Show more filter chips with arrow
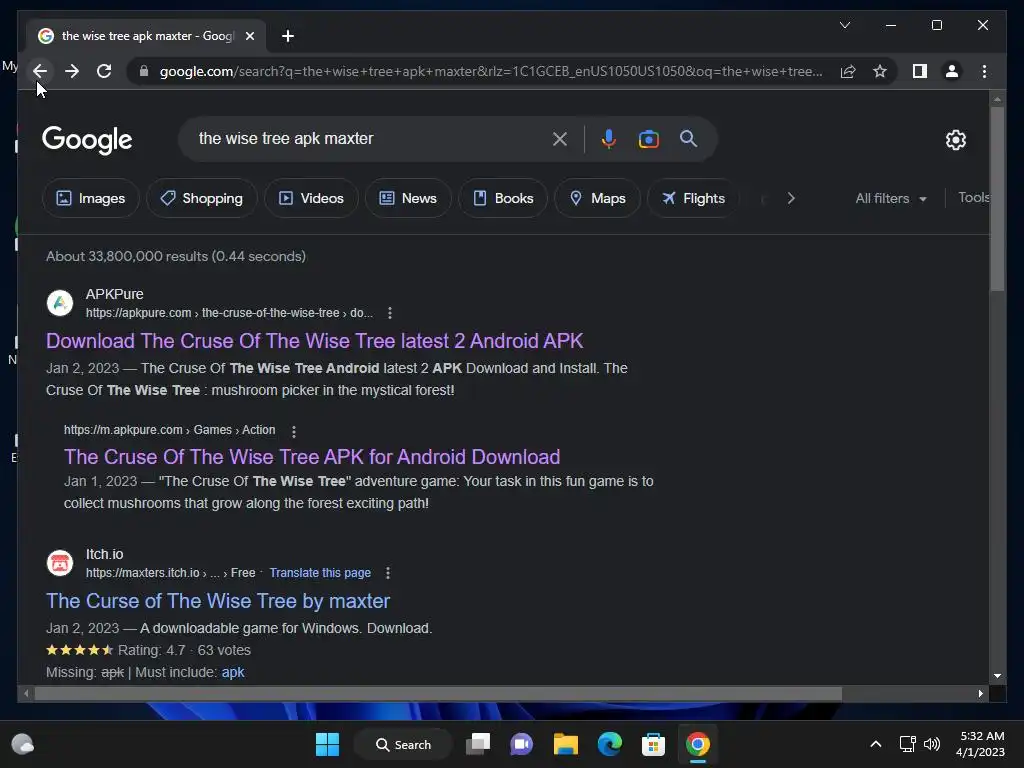The height and width of the screenshot is (768, 1024). coord(791,198)
